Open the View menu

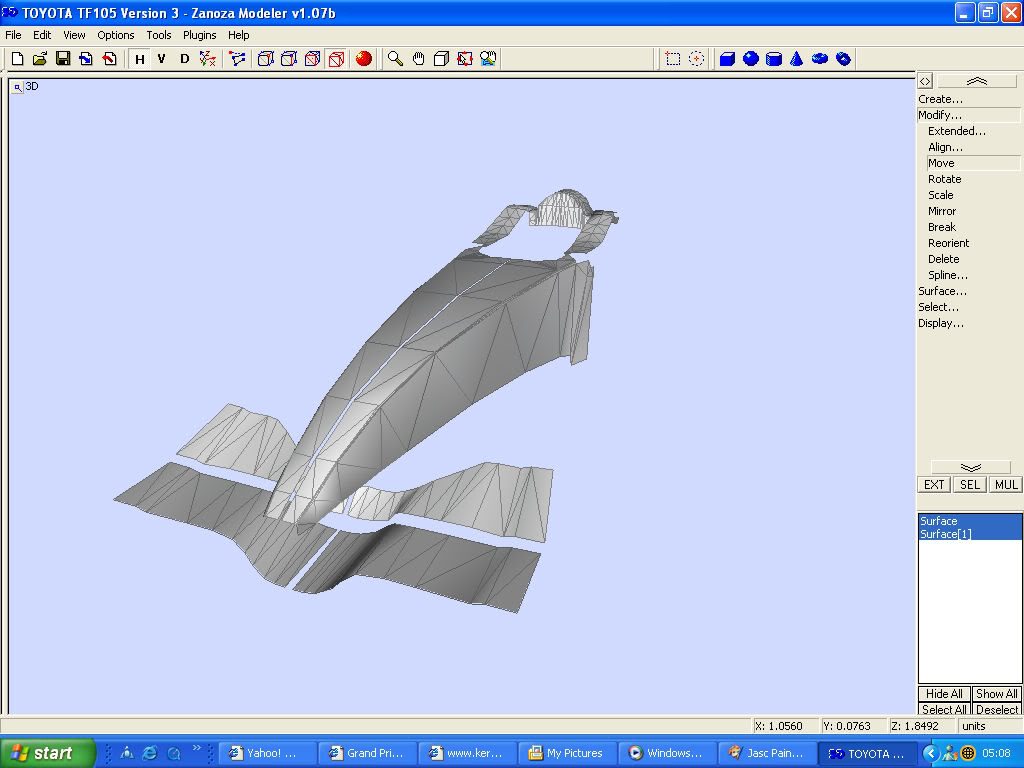pyautogui.click(x=74, y=35)
